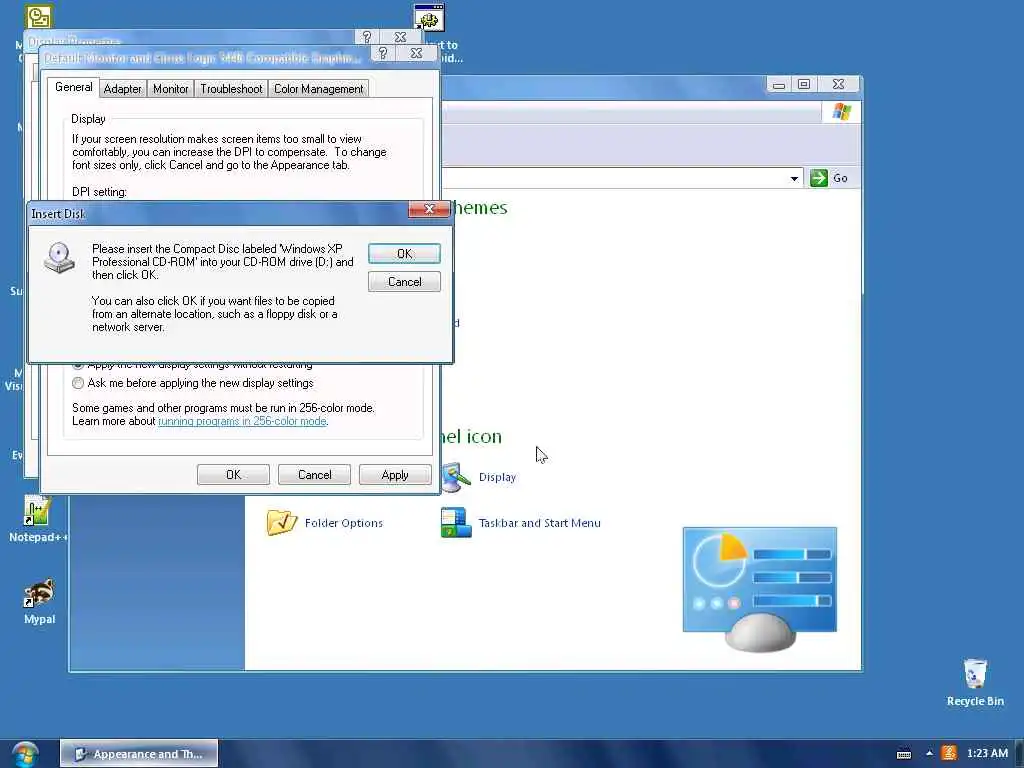Switch to the Monitor tab

pos(170,89)
